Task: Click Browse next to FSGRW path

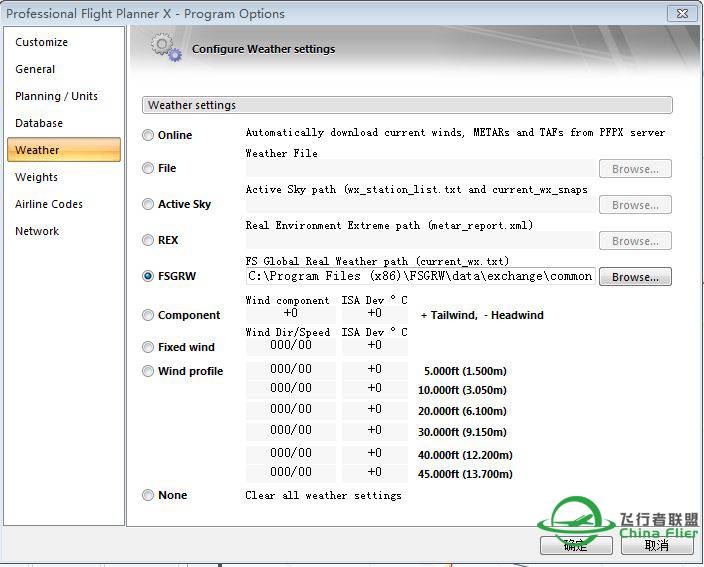Action: pyautogui.click(x=635, y=277)
